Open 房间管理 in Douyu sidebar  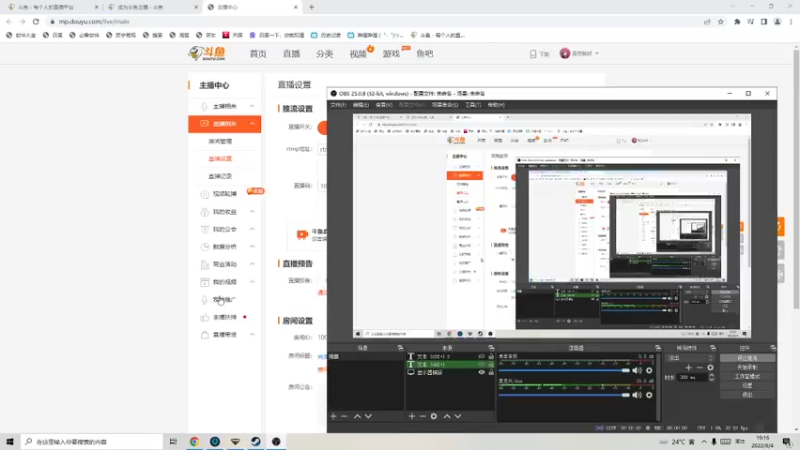[x=220, y=141]
